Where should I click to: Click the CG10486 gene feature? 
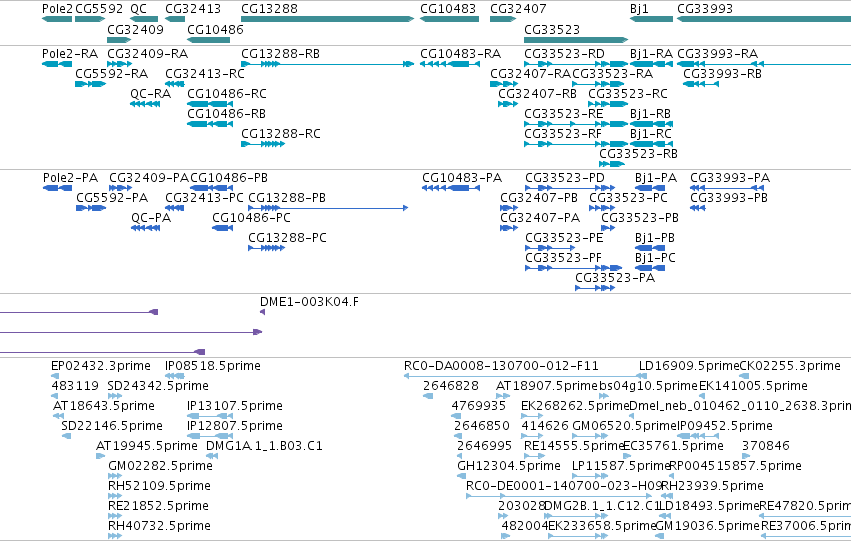click(x=208, y=40)
